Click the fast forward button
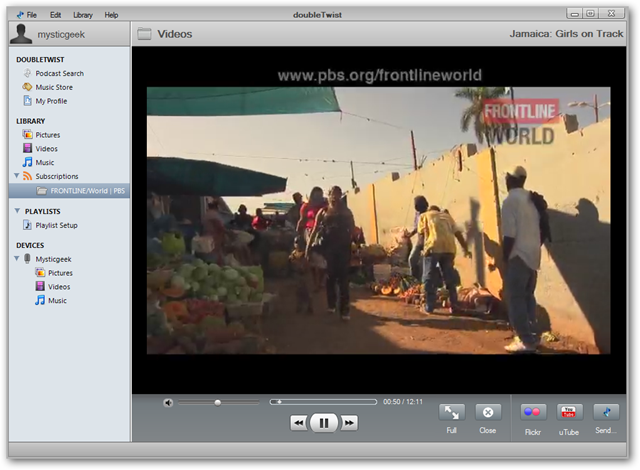The height and width of the screenshot is (470, 640). click(x=349, y=423)
